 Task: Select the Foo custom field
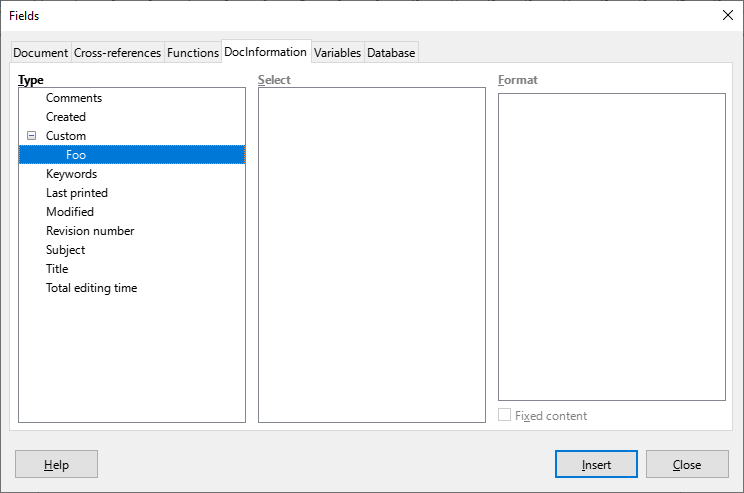[132, 155]
